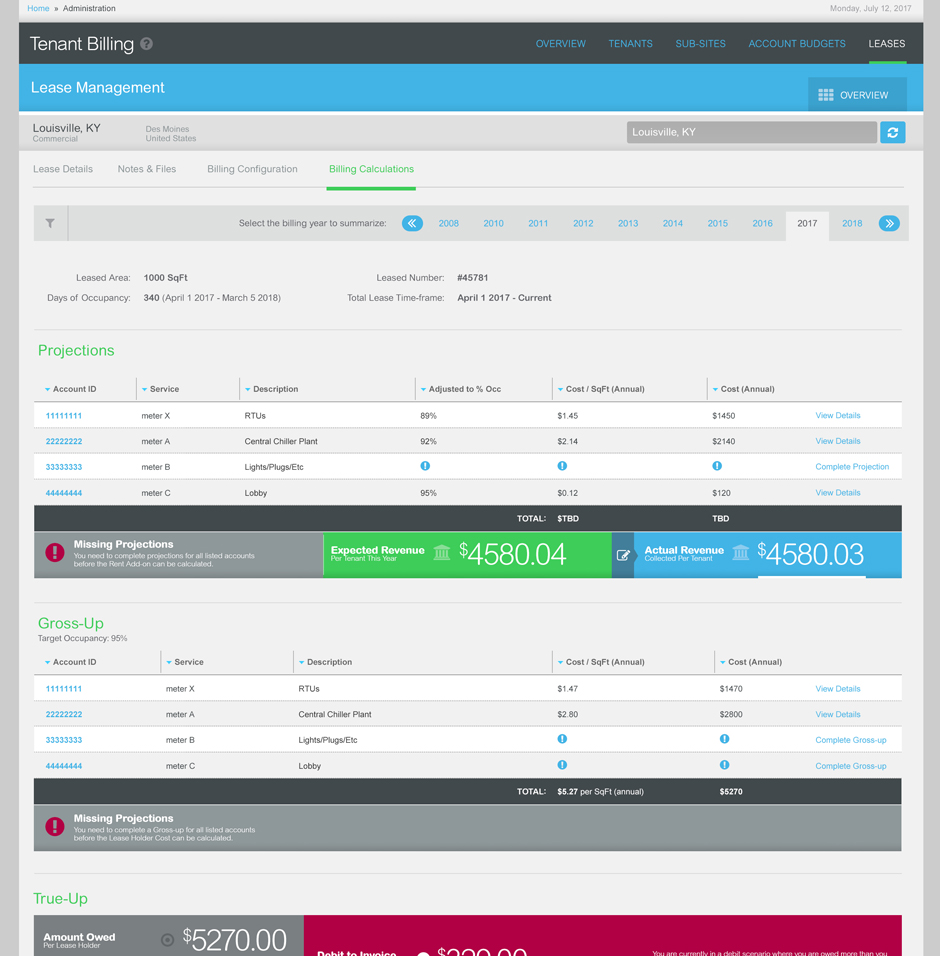Select billing year 2018
Image resolution: width=940 pixels, height=956 pixels.
852,223
